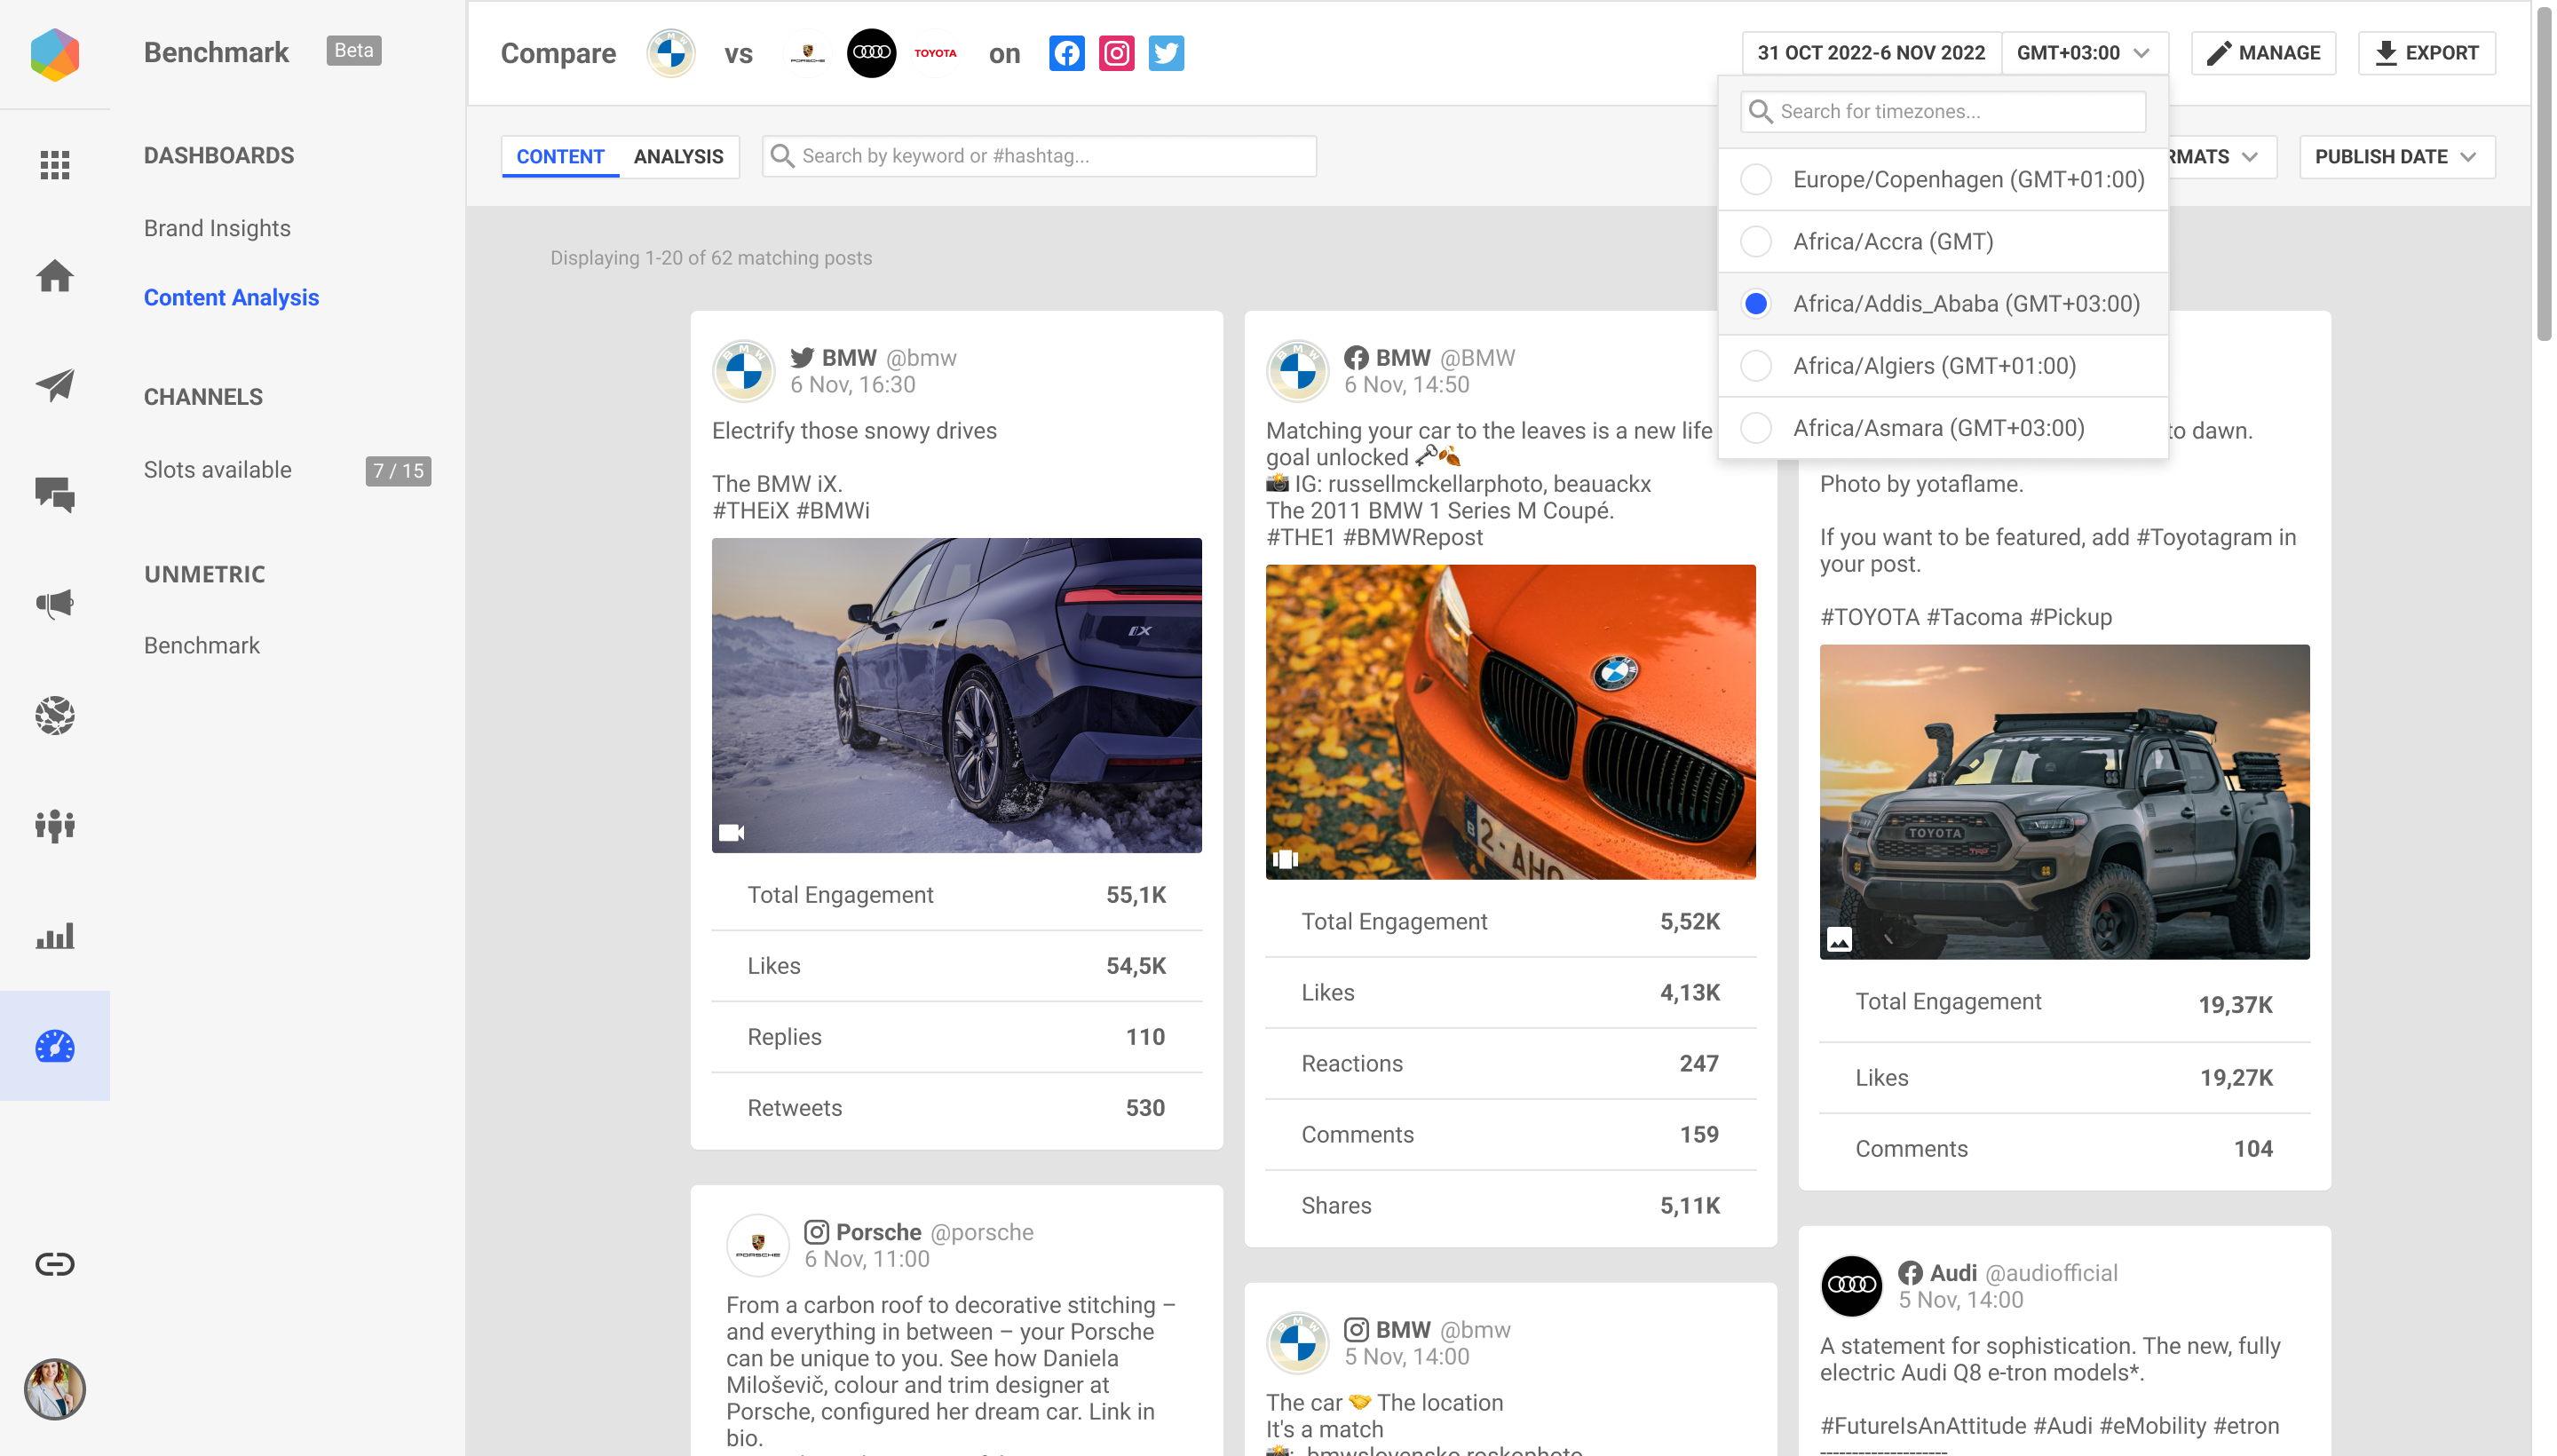Click the Twitter network icon in header
The height and width of the screenshot is (1456, 2557).
(1167, 53)
